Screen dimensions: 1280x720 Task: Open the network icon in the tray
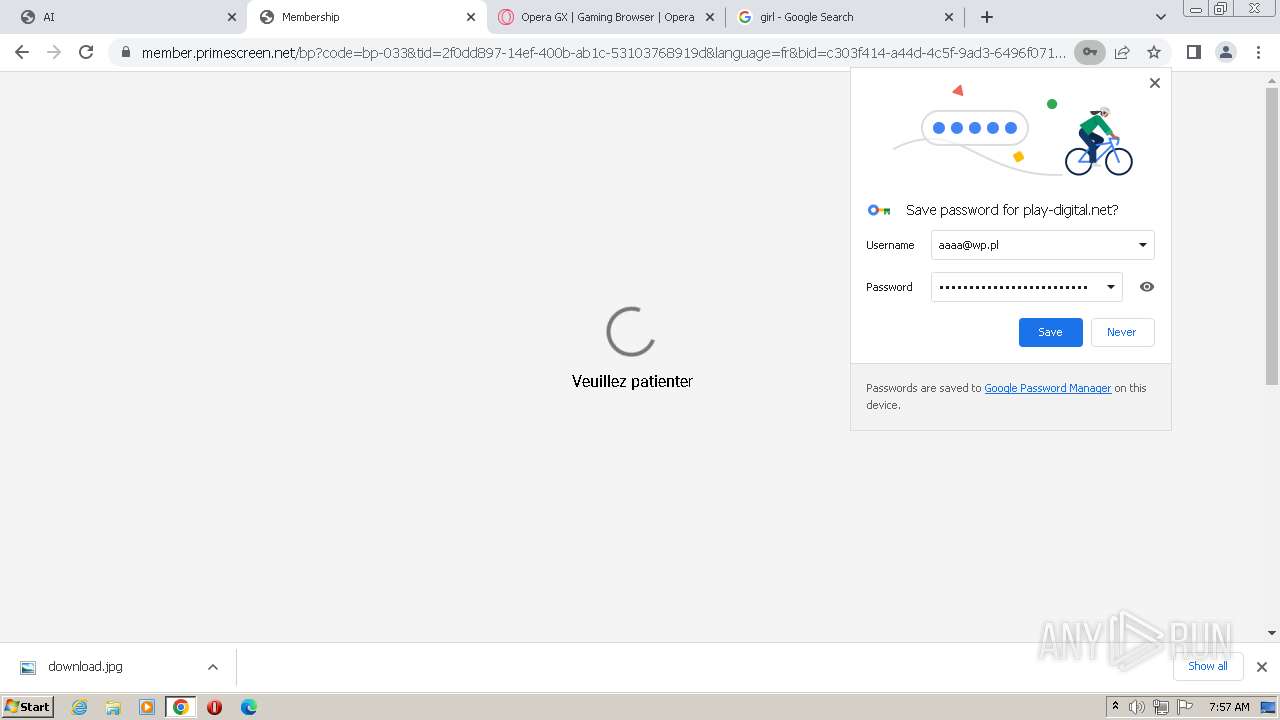point(1161,707)
